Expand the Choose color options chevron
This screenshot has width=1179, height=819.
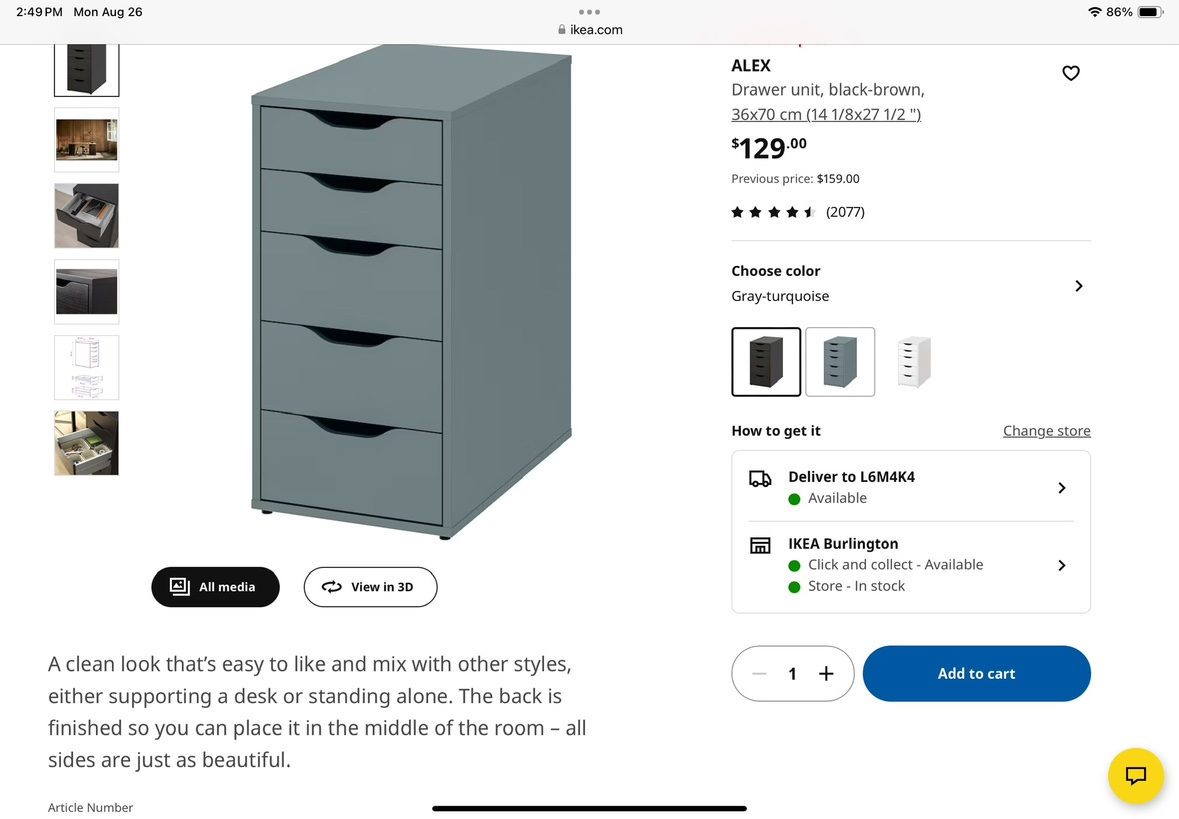pyautogui.click(x=1078, y=286)
